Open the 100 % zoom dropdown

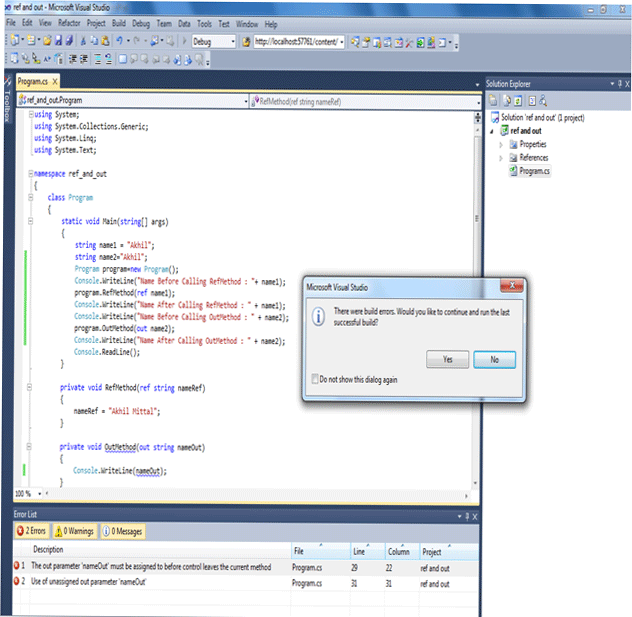tap(40, 494)
